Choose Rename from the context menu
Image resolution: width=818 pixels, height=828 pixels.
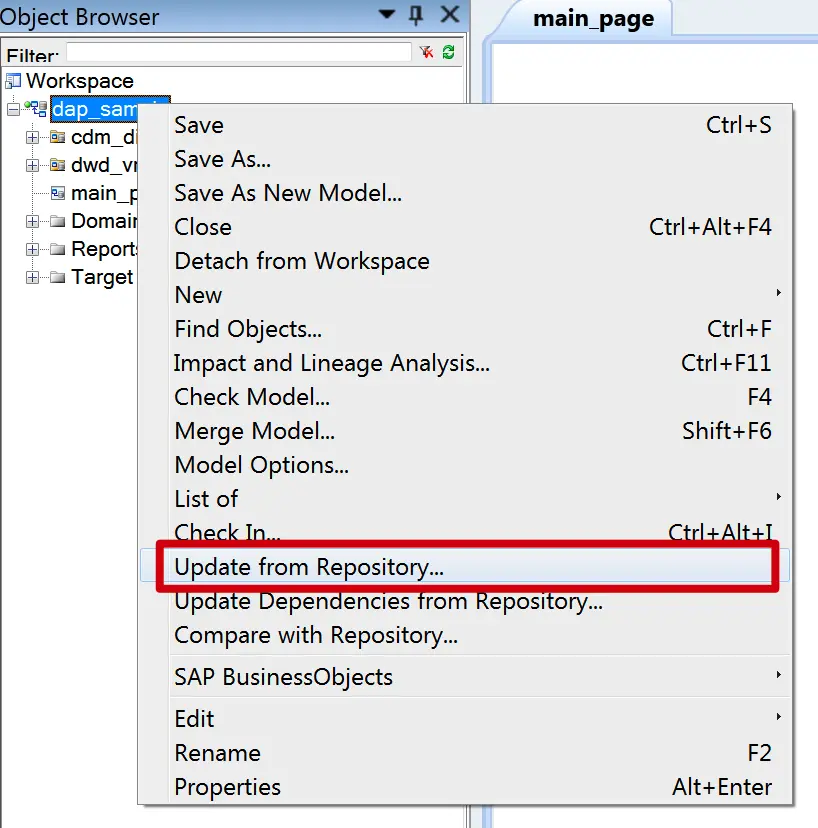tap(465, 752)
